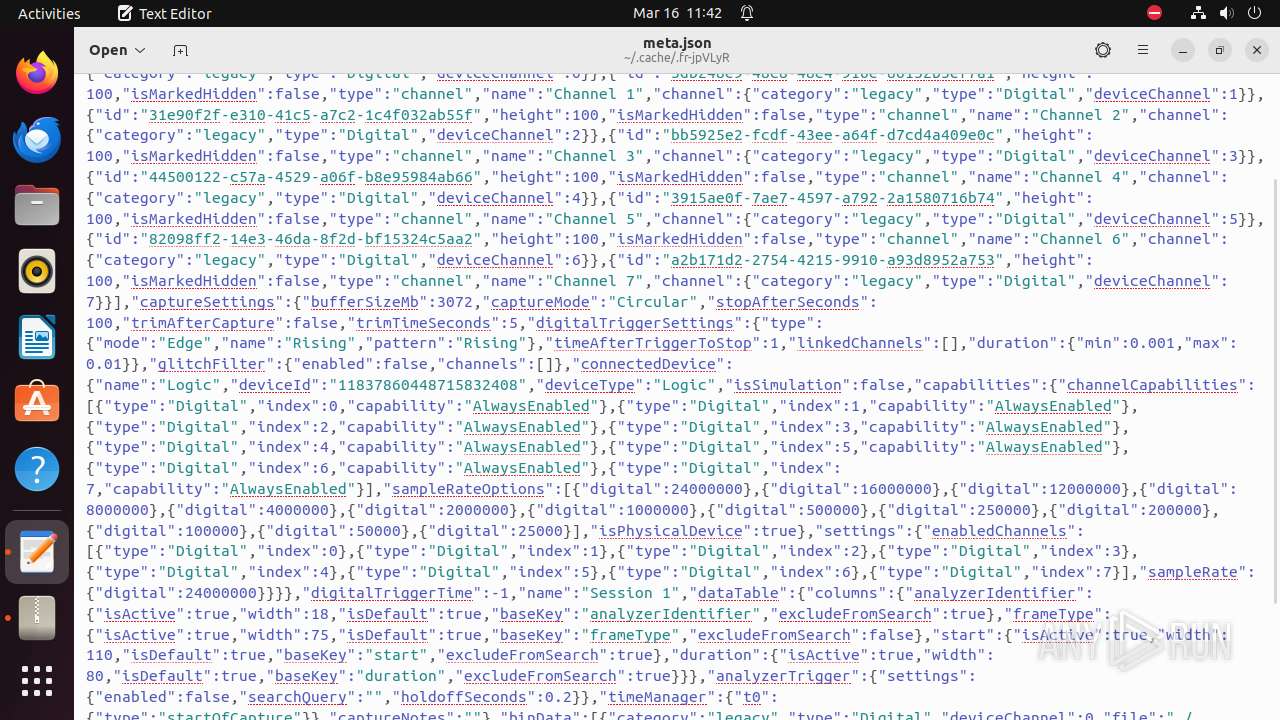This screenshot has width=1280, height=720.
Task: Open the network status icon
Action: tap(1198, 13)
